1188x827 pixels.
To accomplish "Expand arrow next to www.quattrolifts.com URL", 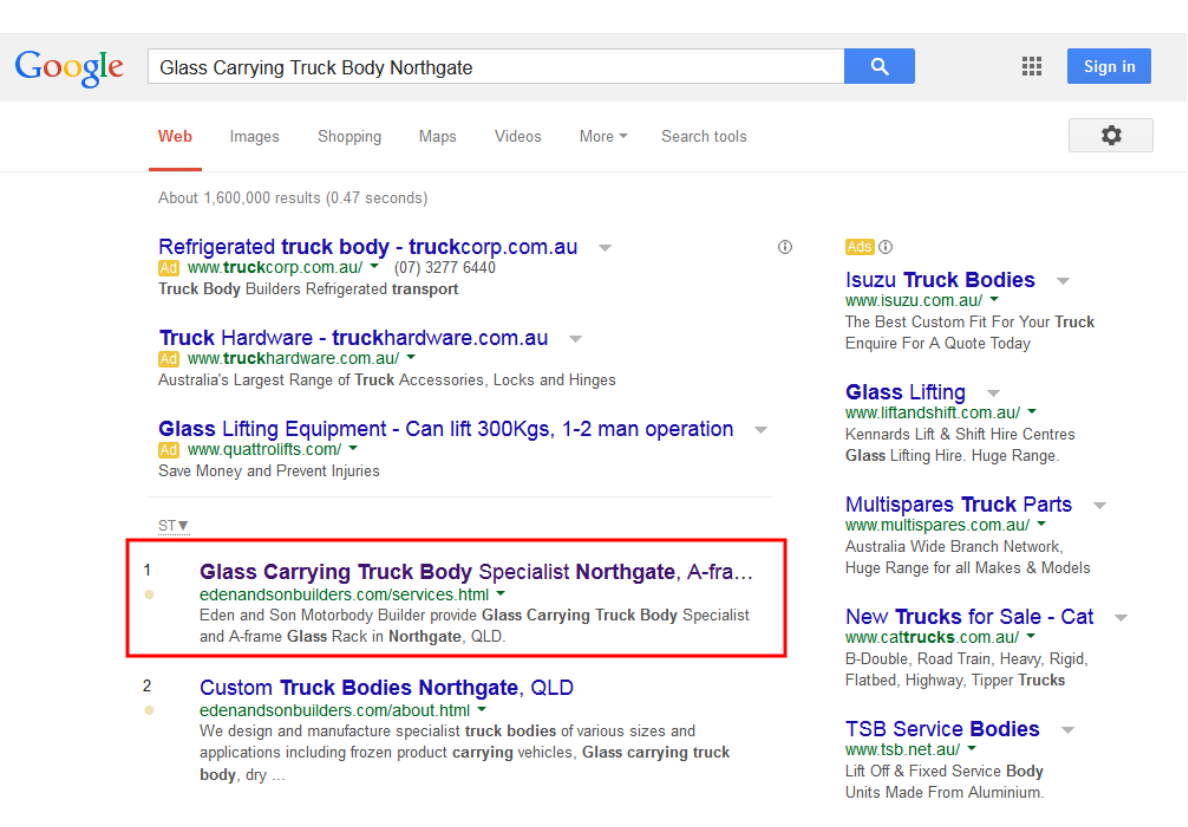I will click(353, 448).
